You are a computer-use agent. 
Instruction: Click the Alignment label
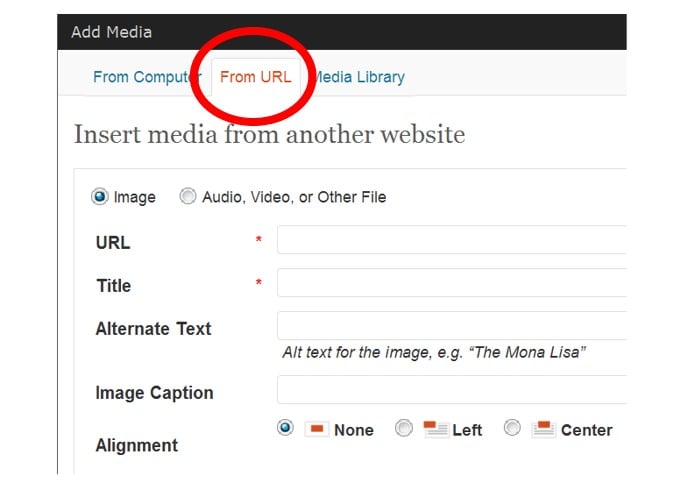[x=137, y=445]
